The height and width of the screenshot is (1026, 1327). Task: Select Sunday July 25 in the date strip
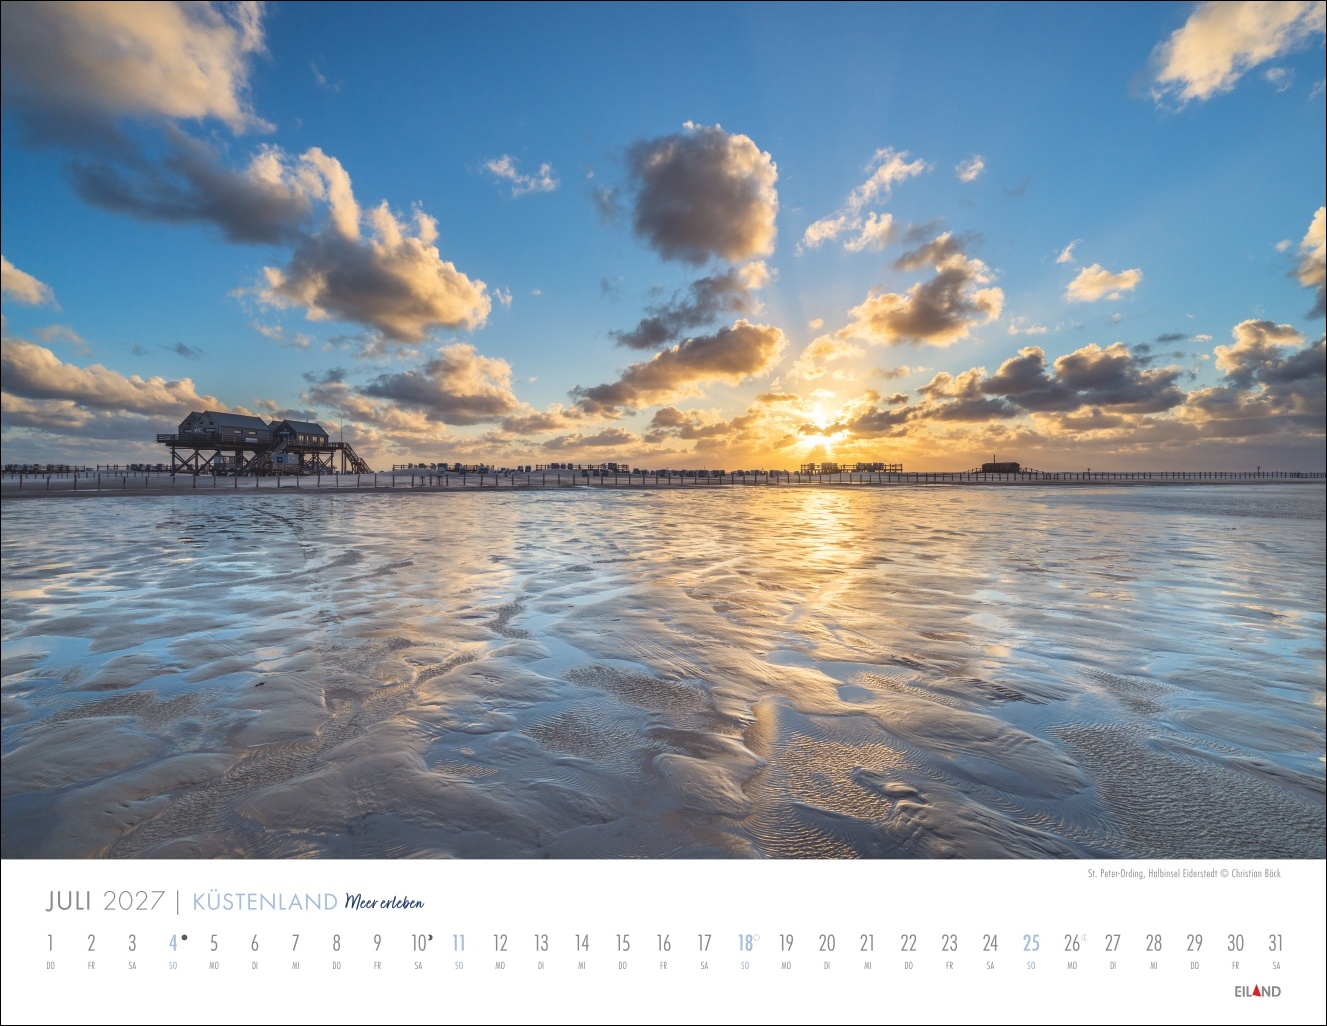(1030, 944)
